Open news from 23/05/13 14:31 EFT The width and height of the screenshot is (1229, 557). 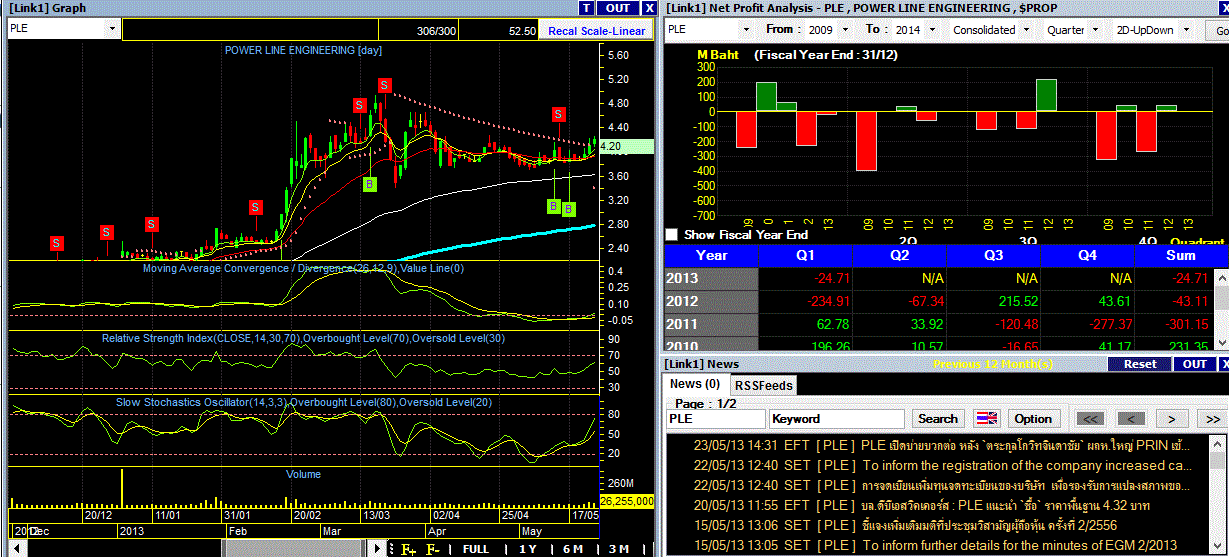[938, 445]
